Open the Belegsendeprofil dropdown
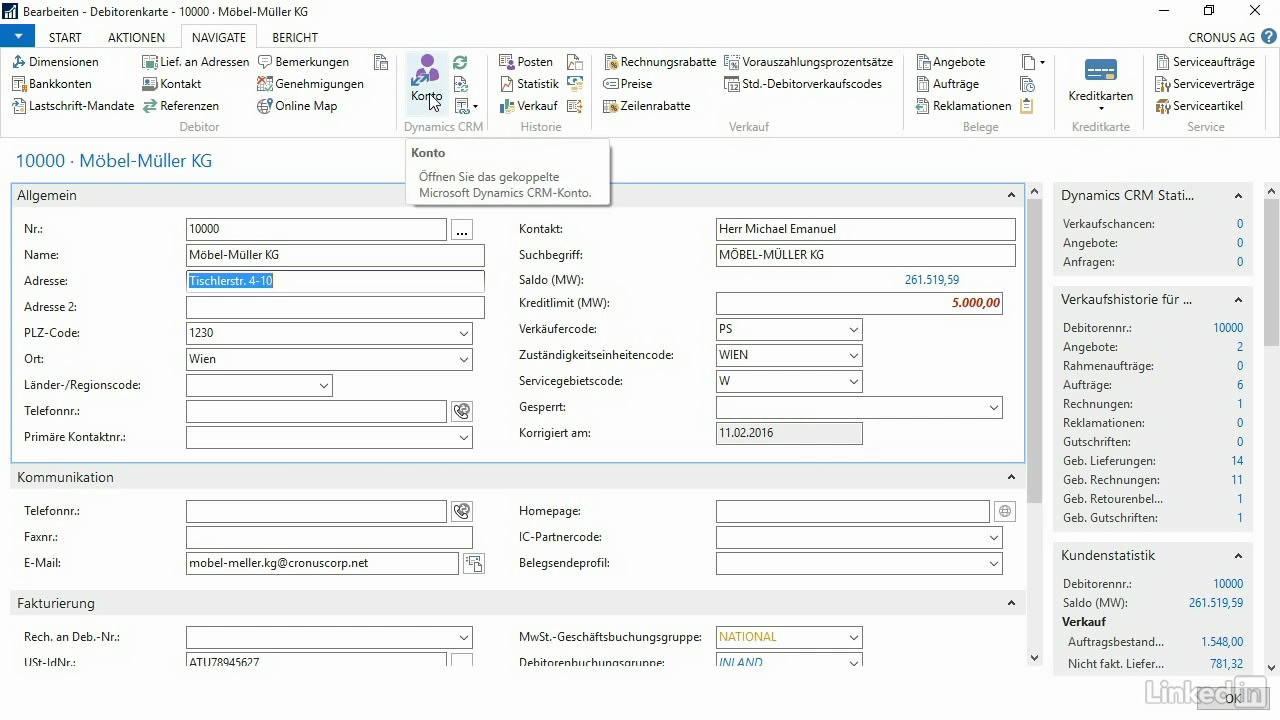Image resolution: width=1280 pixels, height=720 pixels. pyautogui.click(x=994, y=563)
